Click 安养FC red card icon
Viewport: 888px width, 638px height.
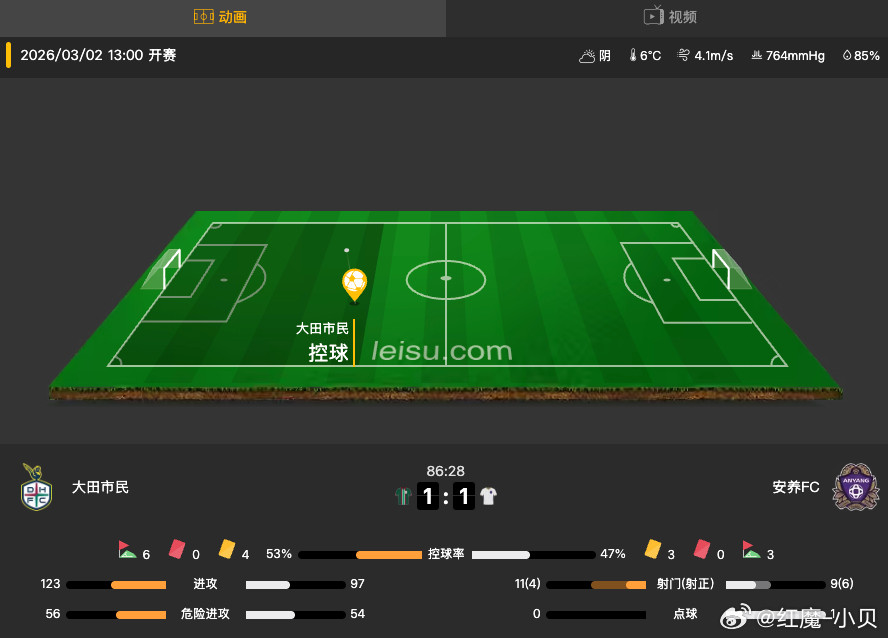pyautogui.click(x=702, y=549)
